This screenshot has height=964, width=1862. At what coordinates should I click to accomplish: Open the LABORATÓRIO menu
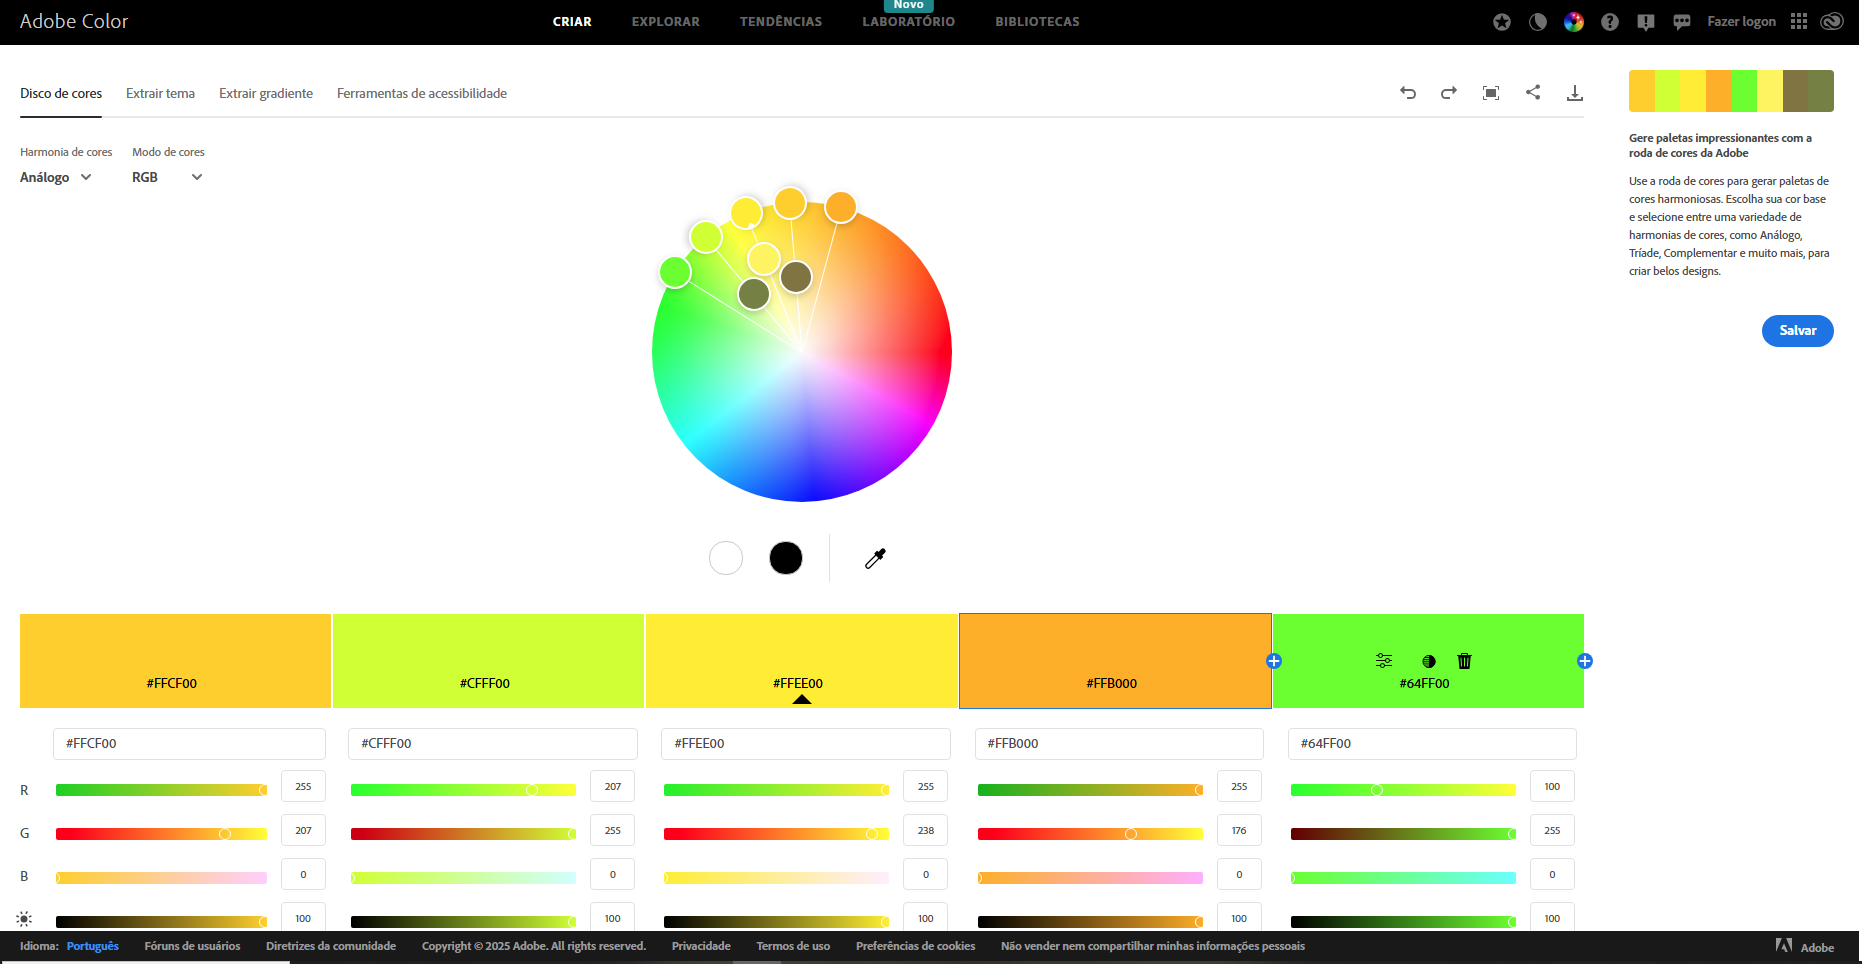[909, 22]
